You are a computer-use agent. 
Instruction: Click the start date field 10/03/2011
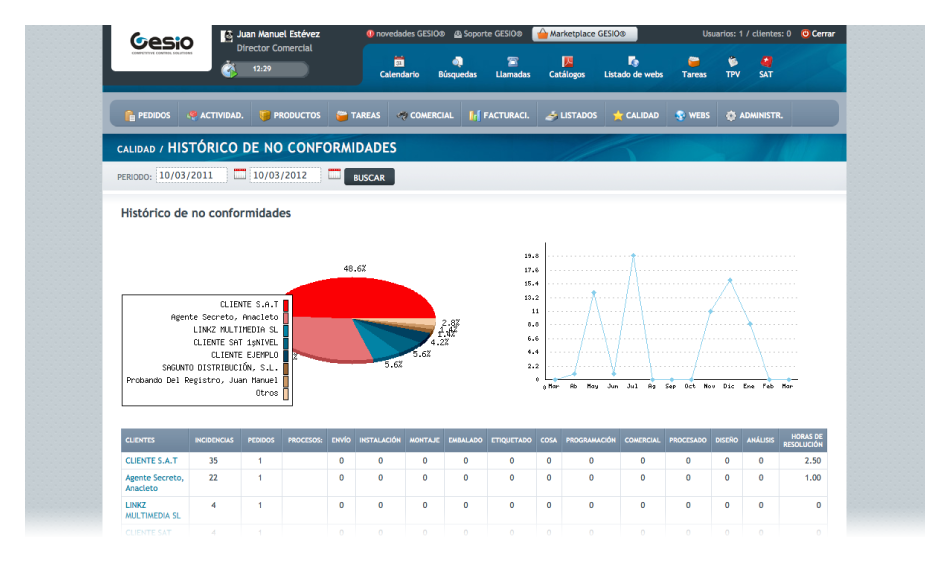click(191, 175)
